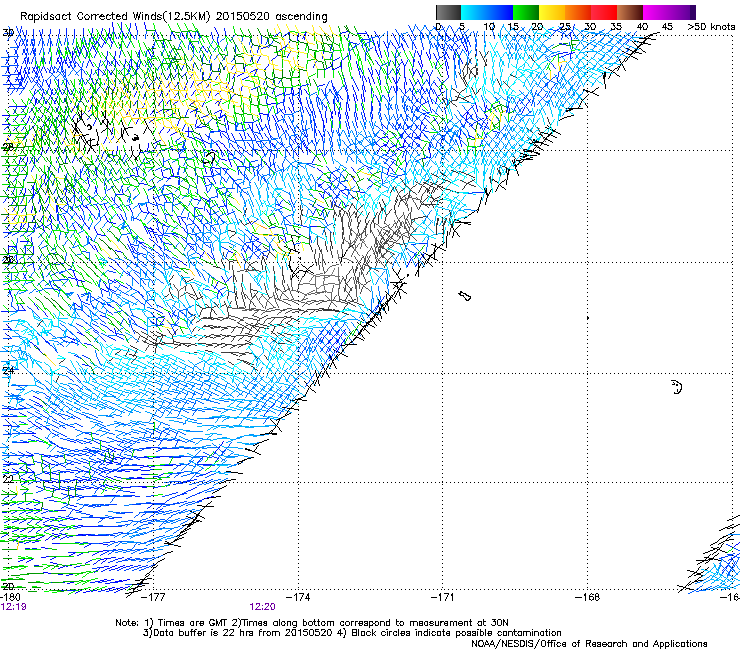The image size is (740, 650).
Task: Click the '20' latitude label at bottom left
Action: coord(8,587)
